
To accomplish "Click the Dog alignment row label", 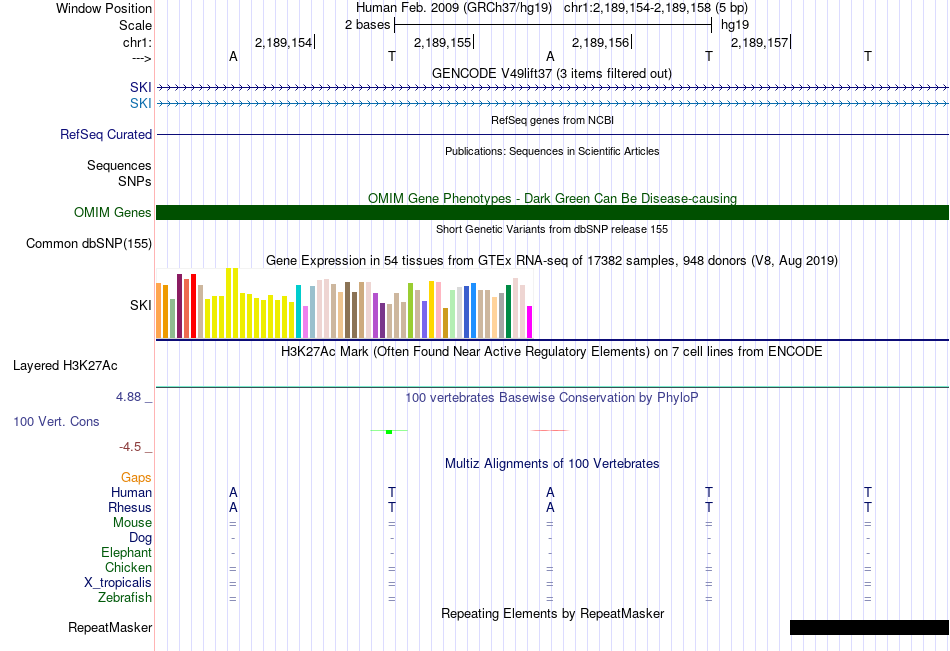I will (141, 538).
